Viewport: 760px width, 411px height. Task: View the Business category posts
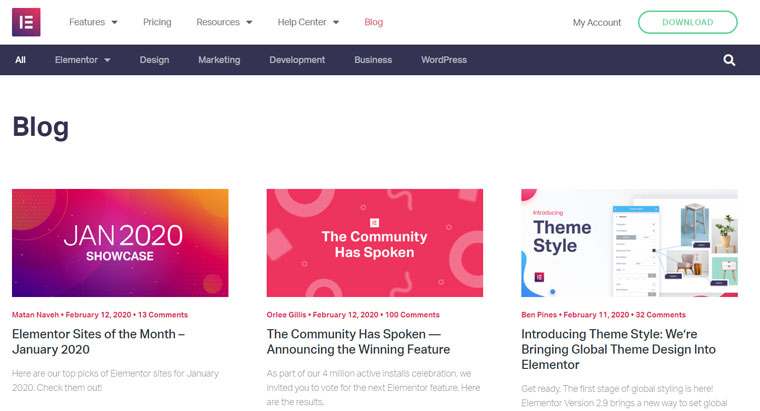click(x=373, y=60)
